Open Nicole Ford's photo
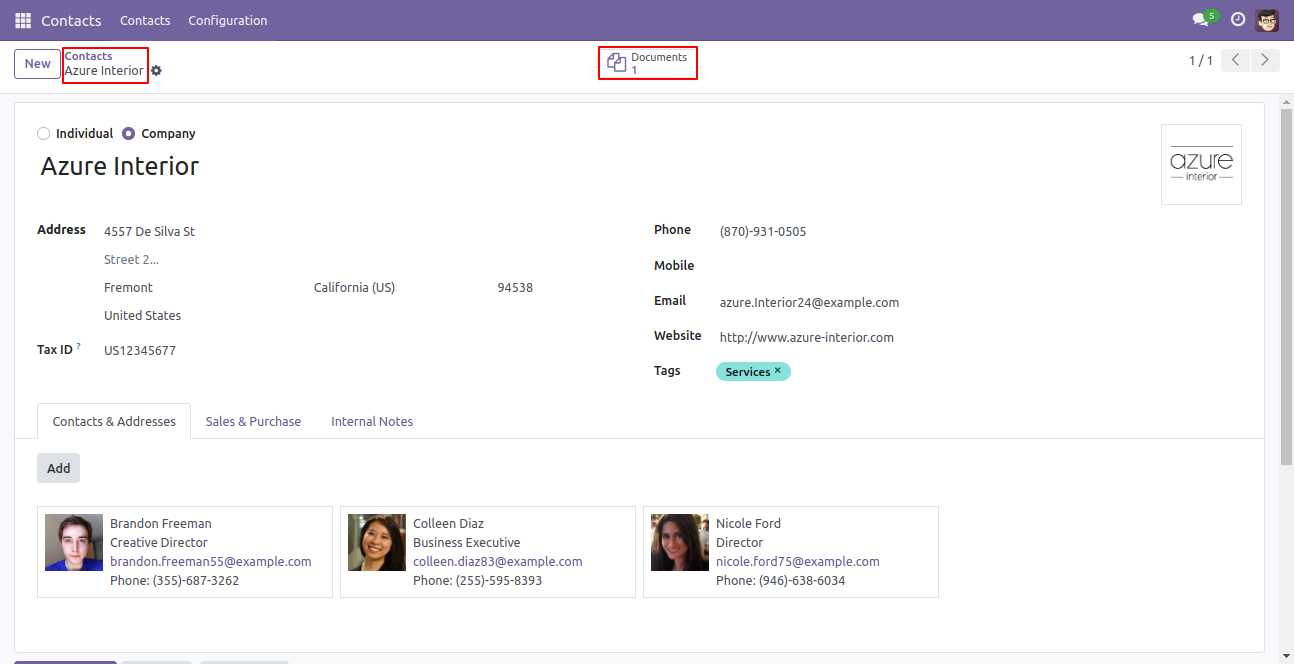This screenshot has width=1294, height=664. (680, 543)
